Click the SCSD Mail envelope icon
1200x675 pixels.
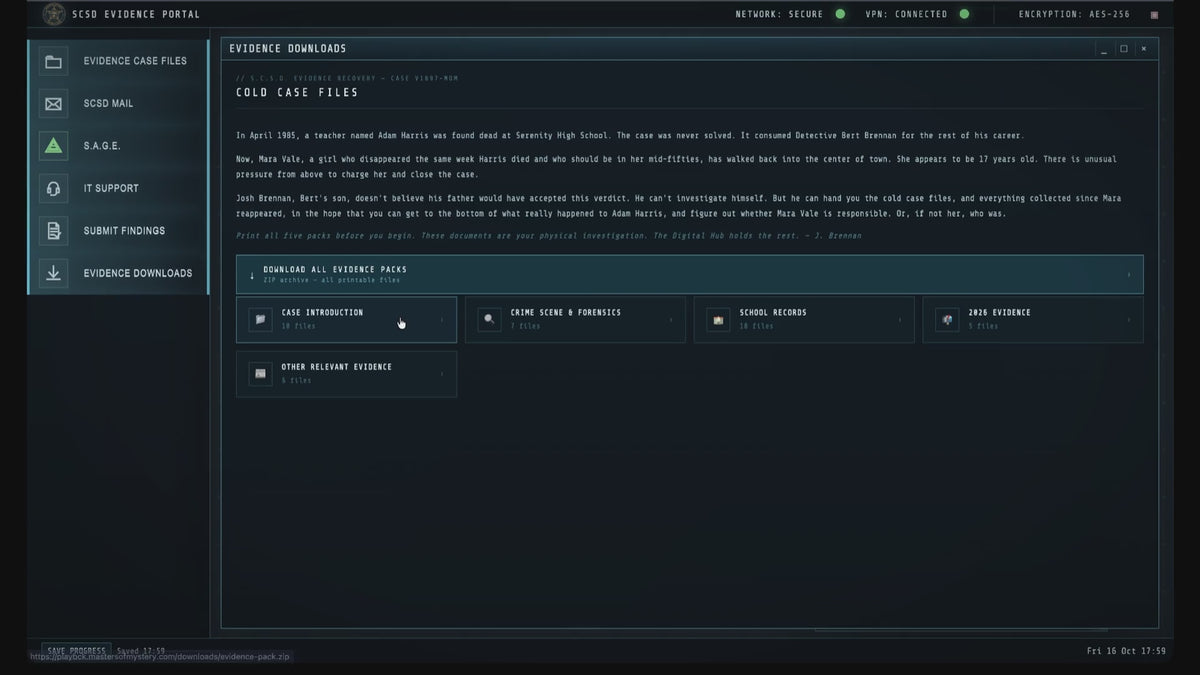coord(54,103)
